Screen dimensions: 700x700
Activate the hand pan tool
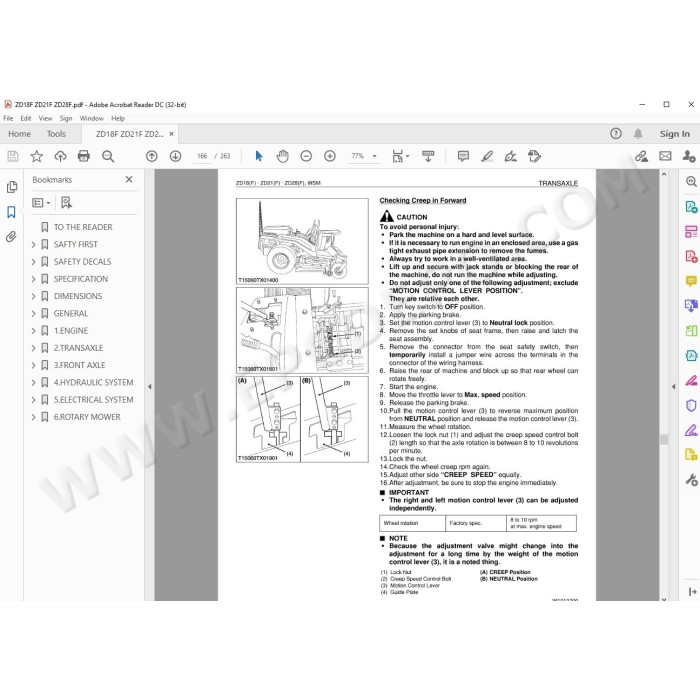283,156
